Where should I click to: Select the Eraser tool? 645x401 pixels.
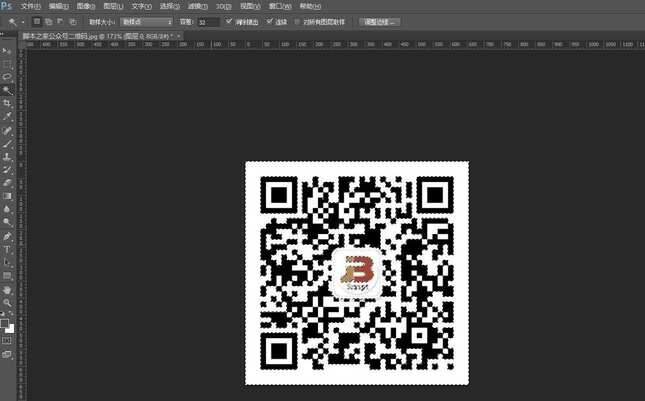pos(7,183)
